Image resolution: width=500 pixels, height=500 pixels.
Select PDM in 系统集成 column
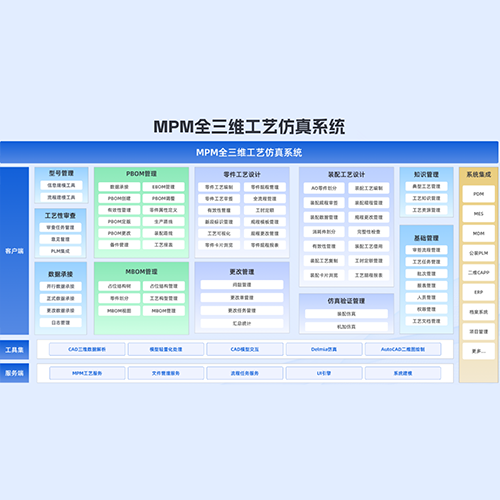(479, 194)
